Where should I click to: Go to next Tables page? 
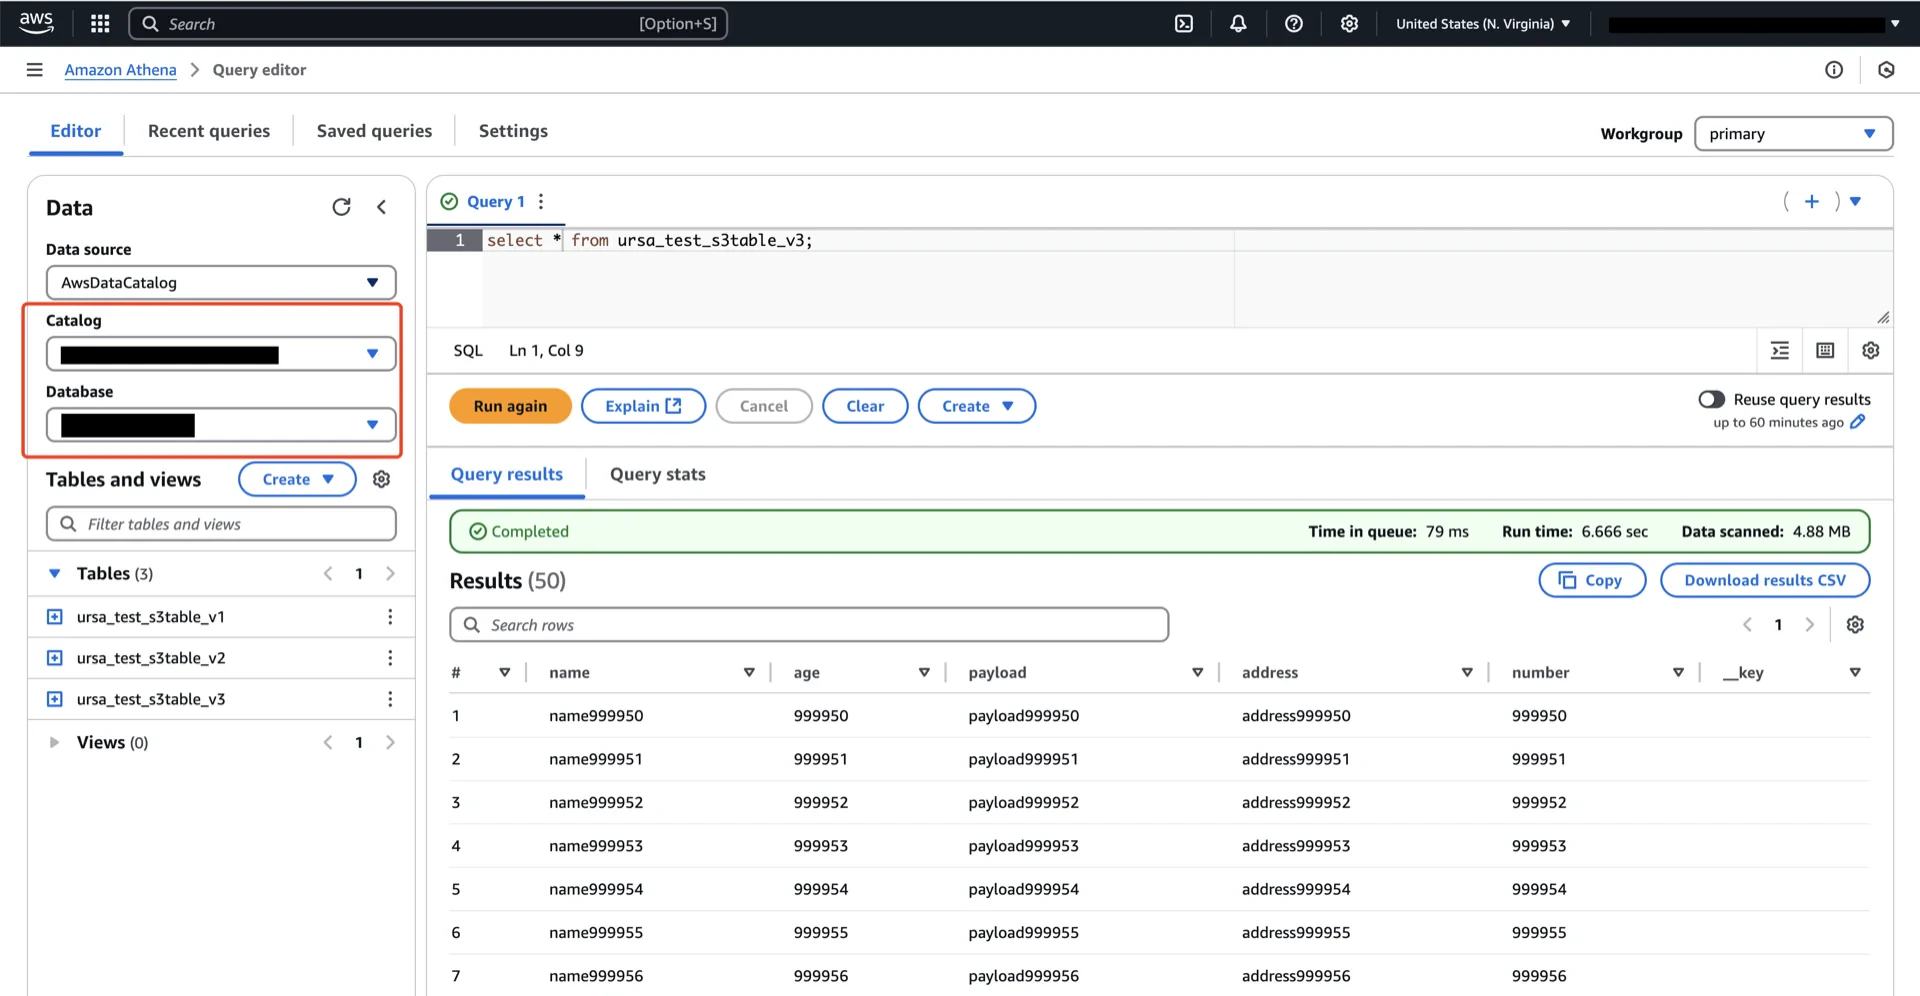[x=390, y=574]
